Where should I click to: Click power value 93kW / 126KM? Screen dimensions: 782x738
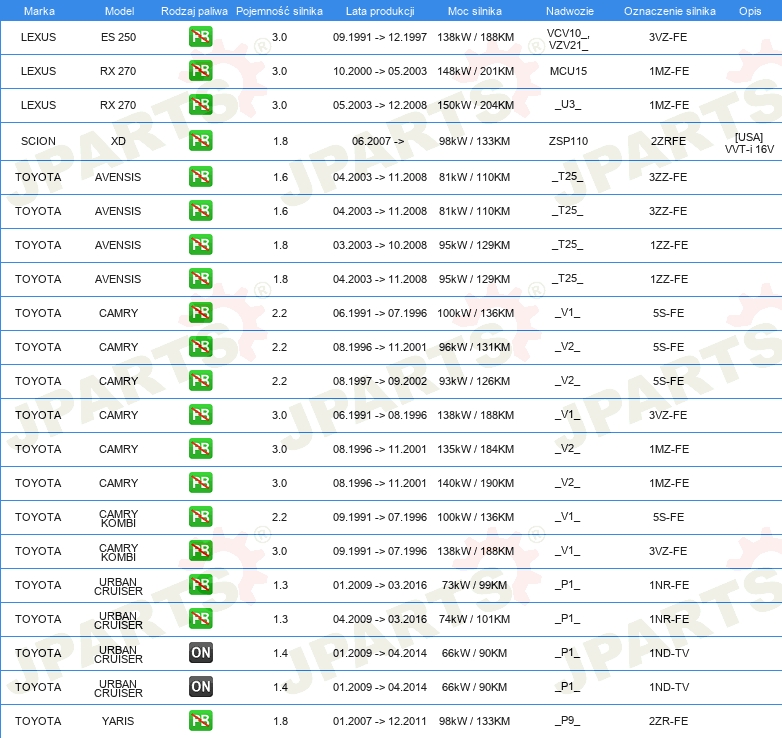(x=474, y=381)
